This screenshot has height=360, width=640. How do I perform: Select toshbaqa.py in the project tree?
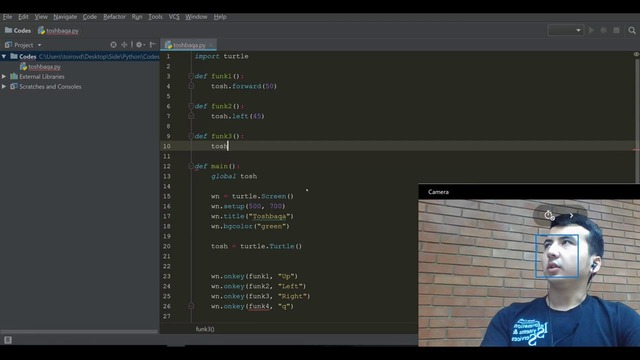(x=40, y=67)
